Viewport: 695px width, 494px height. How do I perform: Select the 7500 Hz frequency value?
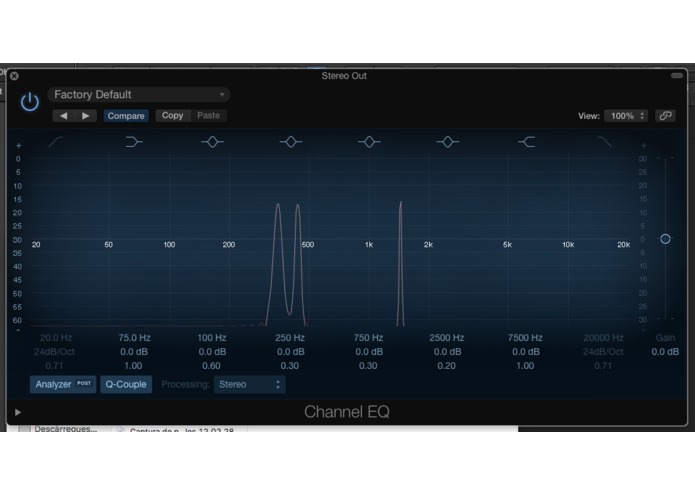(x=525, y=338)
